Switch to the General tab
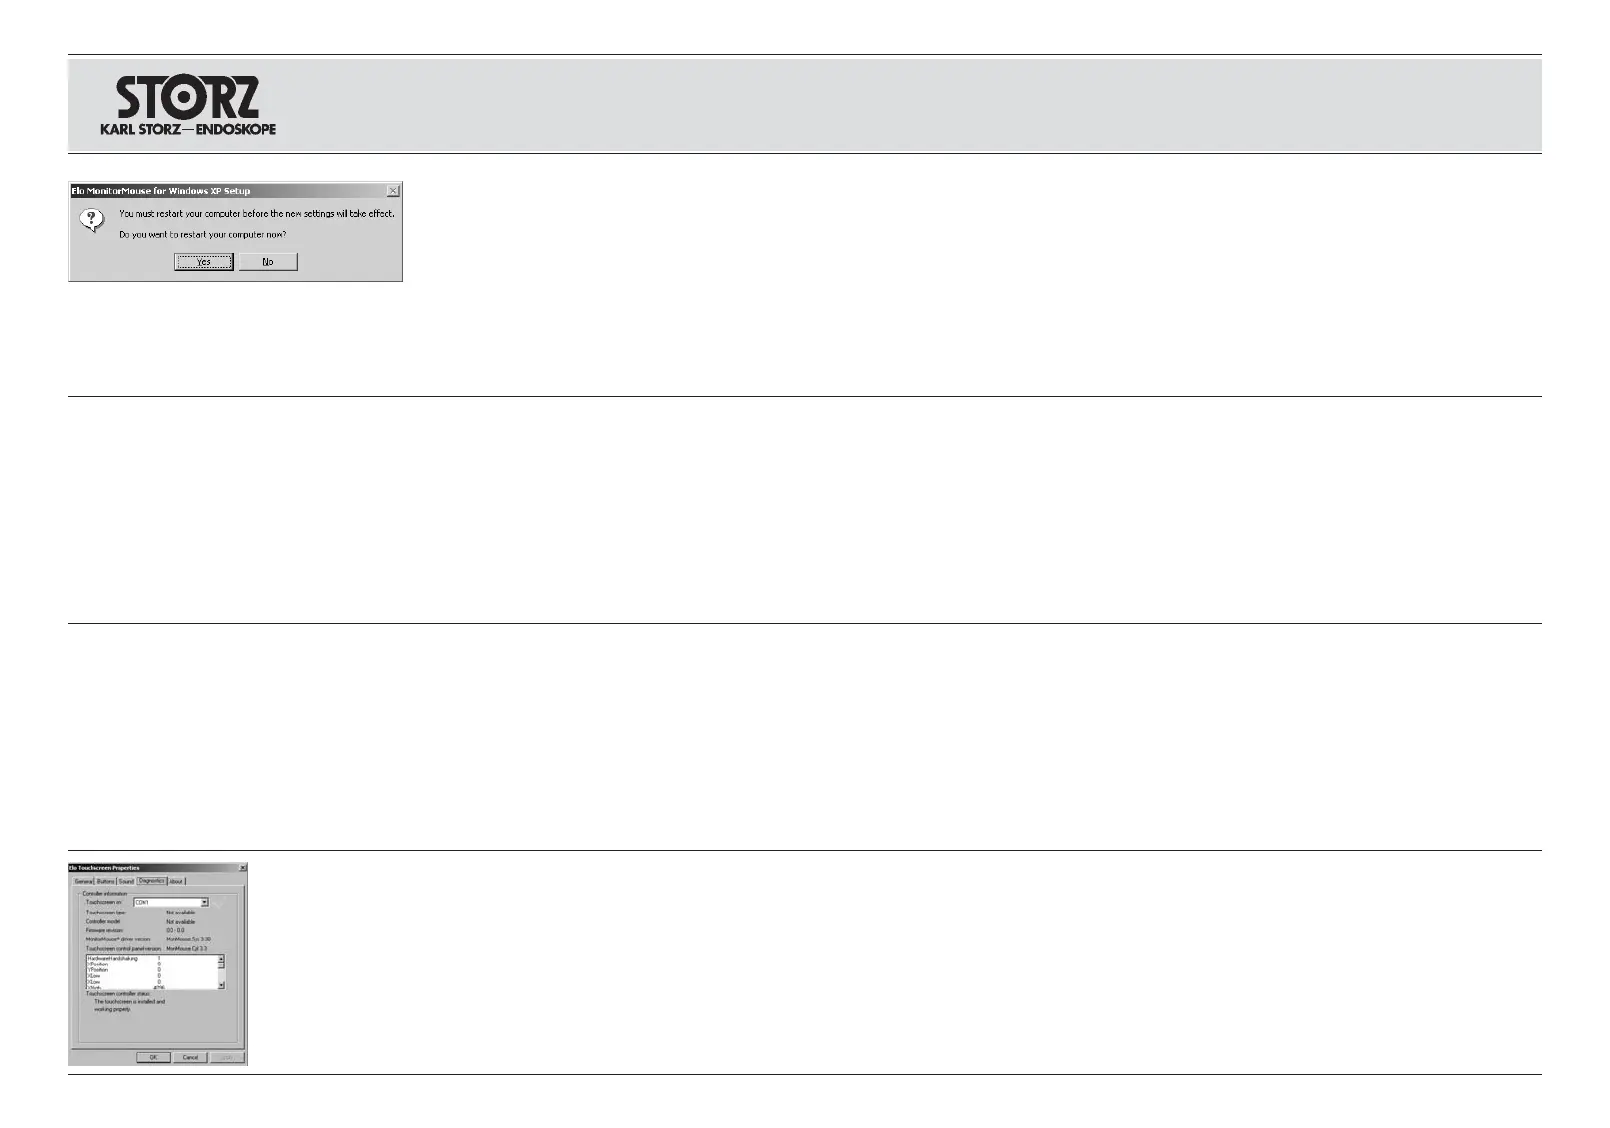This screenshot has width=1610, height=1128. [x=83, y=881]
